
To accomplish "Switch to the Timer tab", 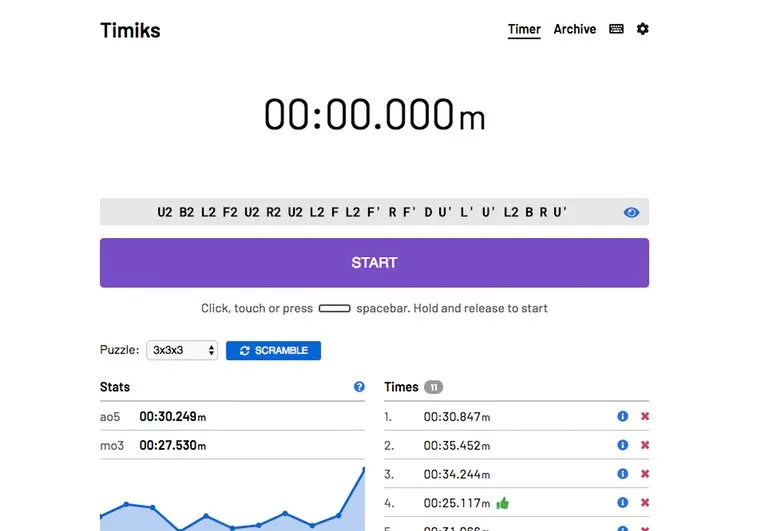I will pos(524,29).
